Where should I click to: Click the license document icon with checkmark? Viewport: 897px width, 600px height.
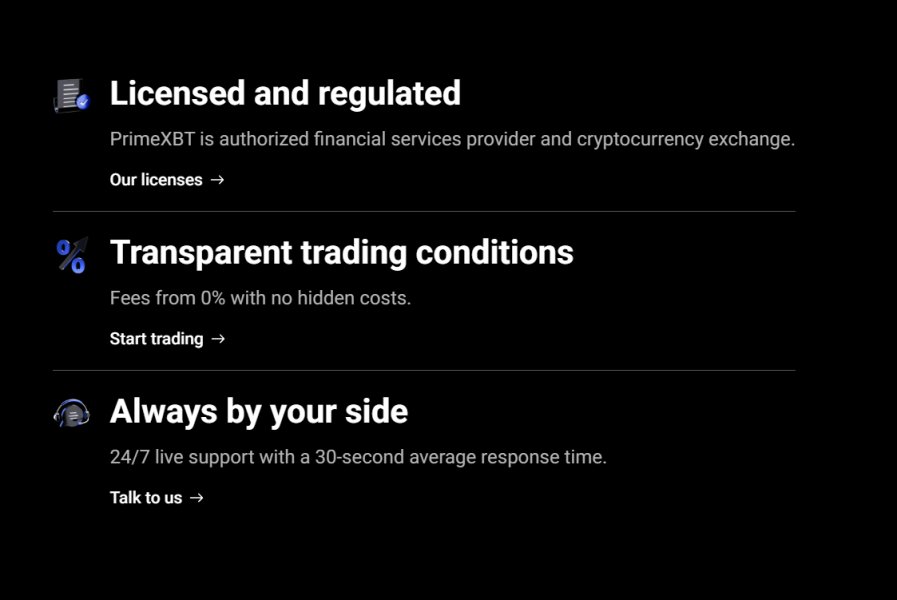tap(71, 96)
